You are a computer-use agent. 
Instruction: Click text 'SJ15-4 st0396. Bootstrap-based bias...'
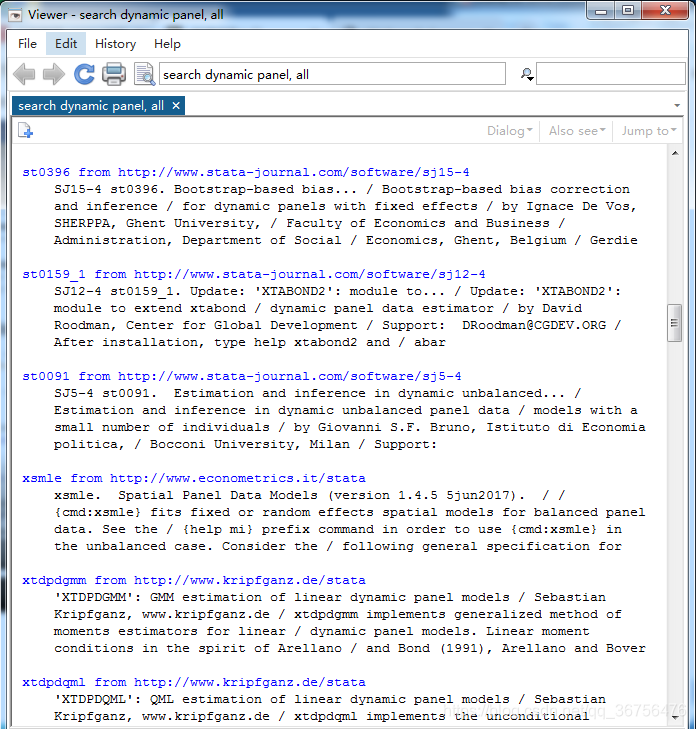[205, 190]
